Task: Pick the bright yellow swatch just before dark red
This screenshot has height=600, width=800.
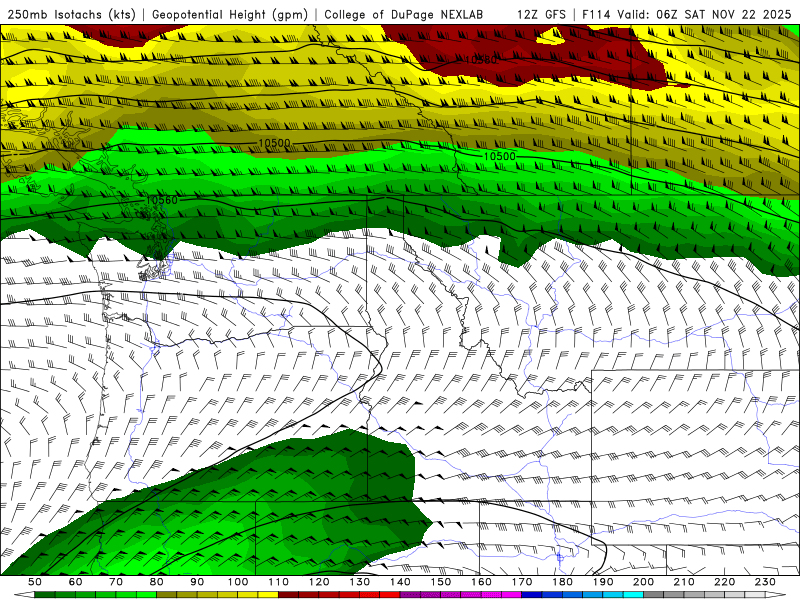Action: pos(268,594)
